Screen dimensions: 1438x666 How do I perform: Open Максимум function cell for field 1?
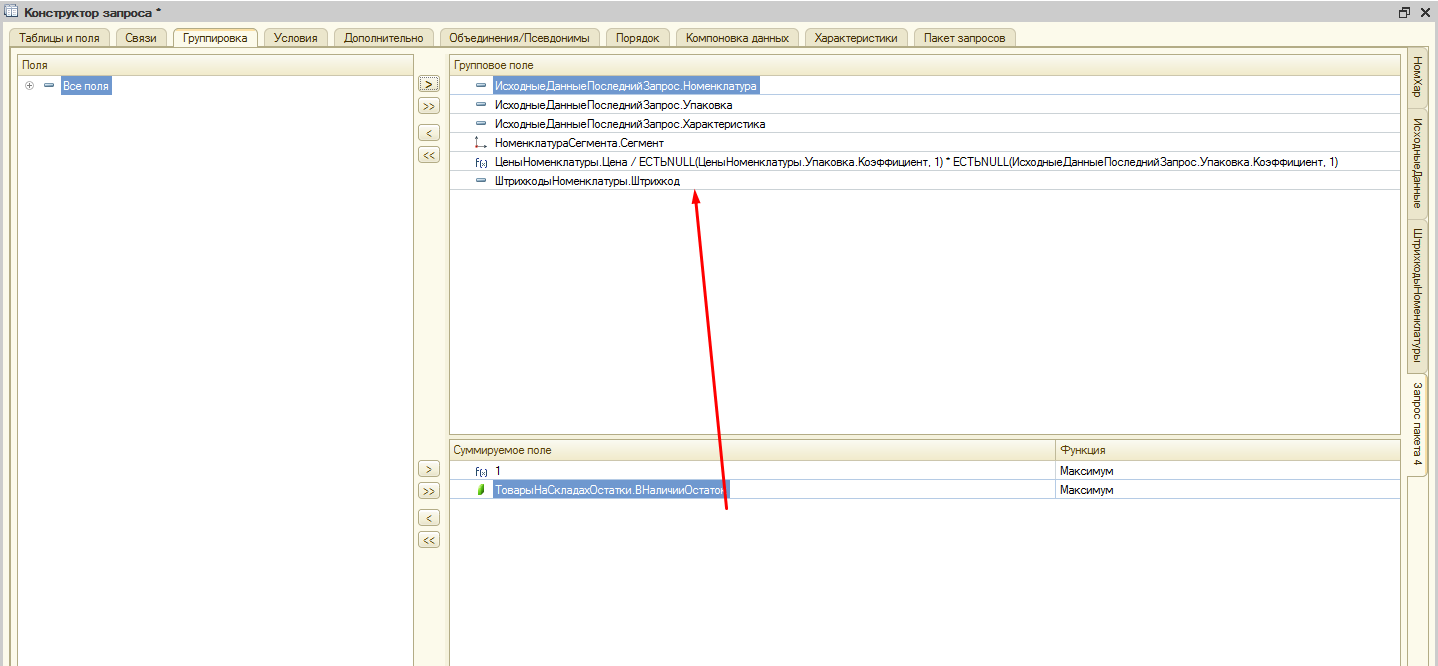point(1228,470)
